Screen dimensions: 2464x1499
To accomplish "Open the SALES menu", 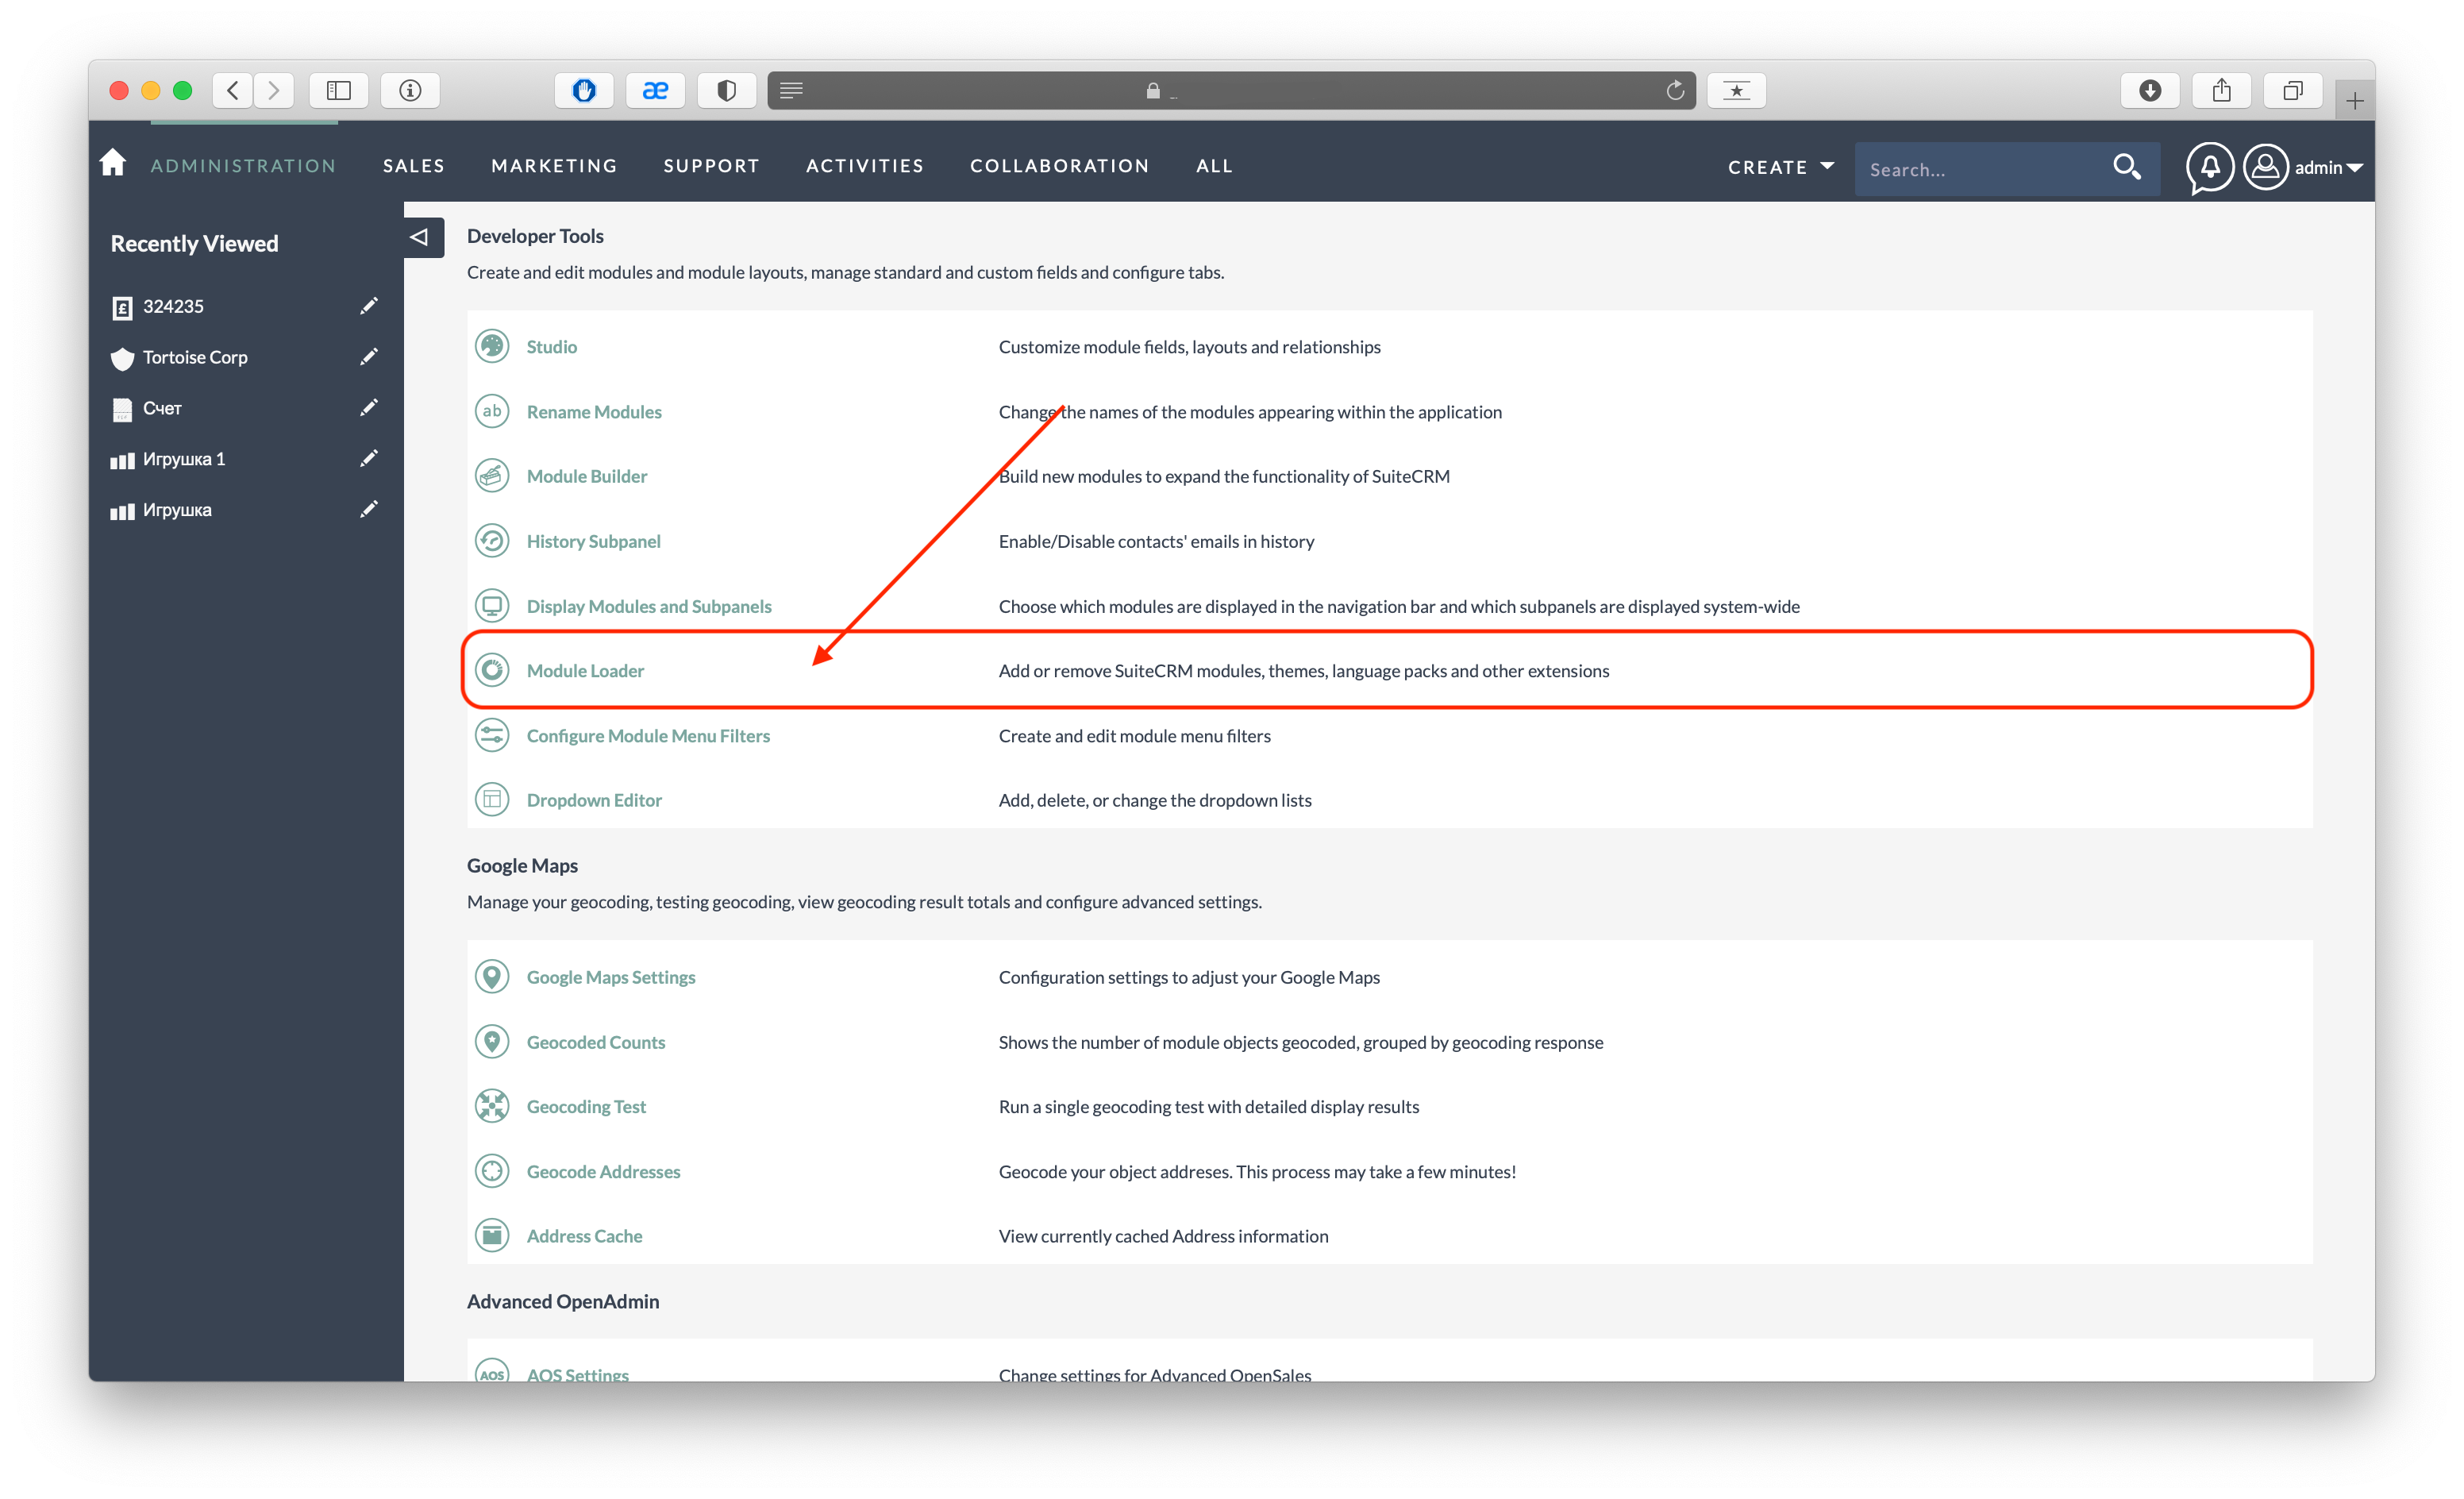I will [x=413, y=166].
